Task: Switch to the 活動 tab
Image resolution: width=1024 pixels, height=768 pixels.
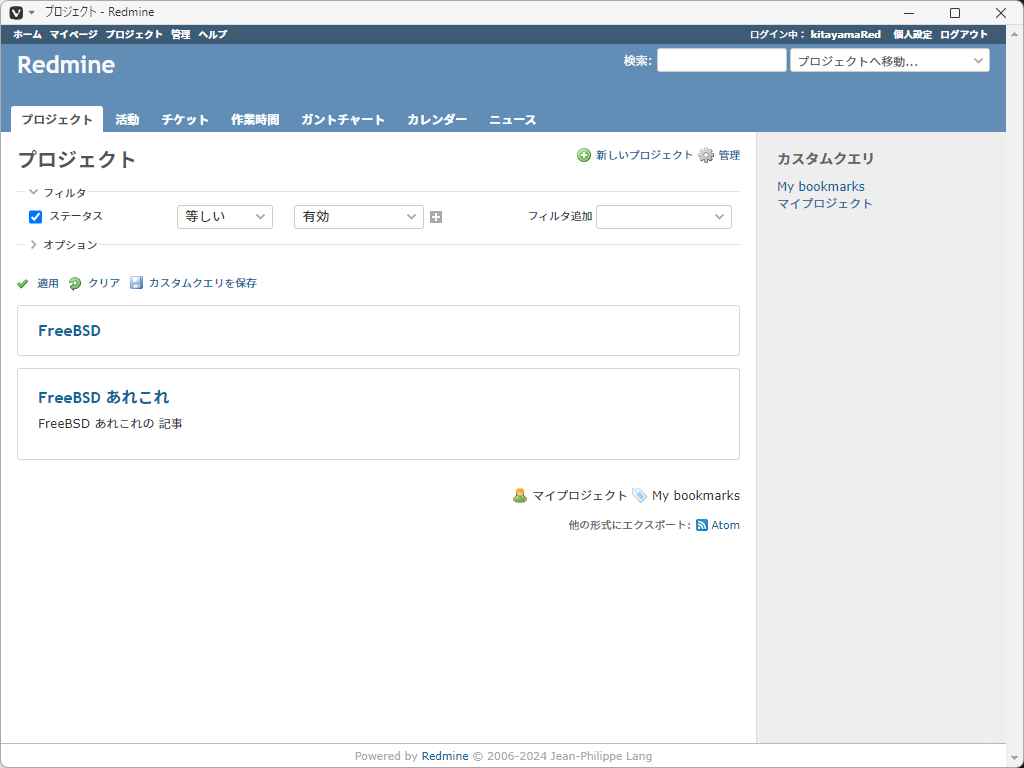Action: [x=127, y=120]
